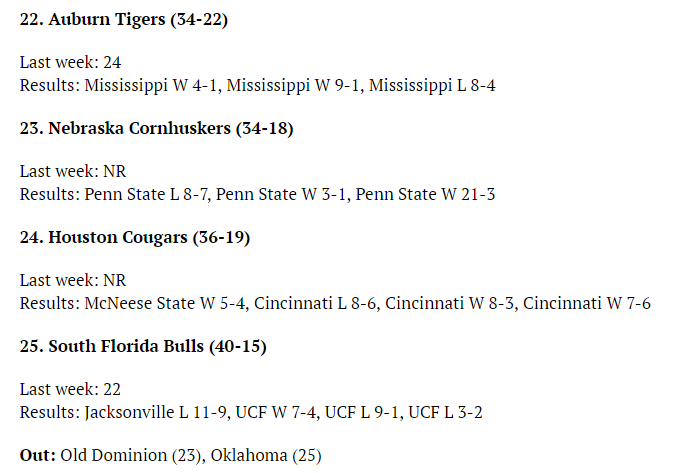Click the Penn State L 8-7 result
Screen dimensions: 691x473
point(146,194)
